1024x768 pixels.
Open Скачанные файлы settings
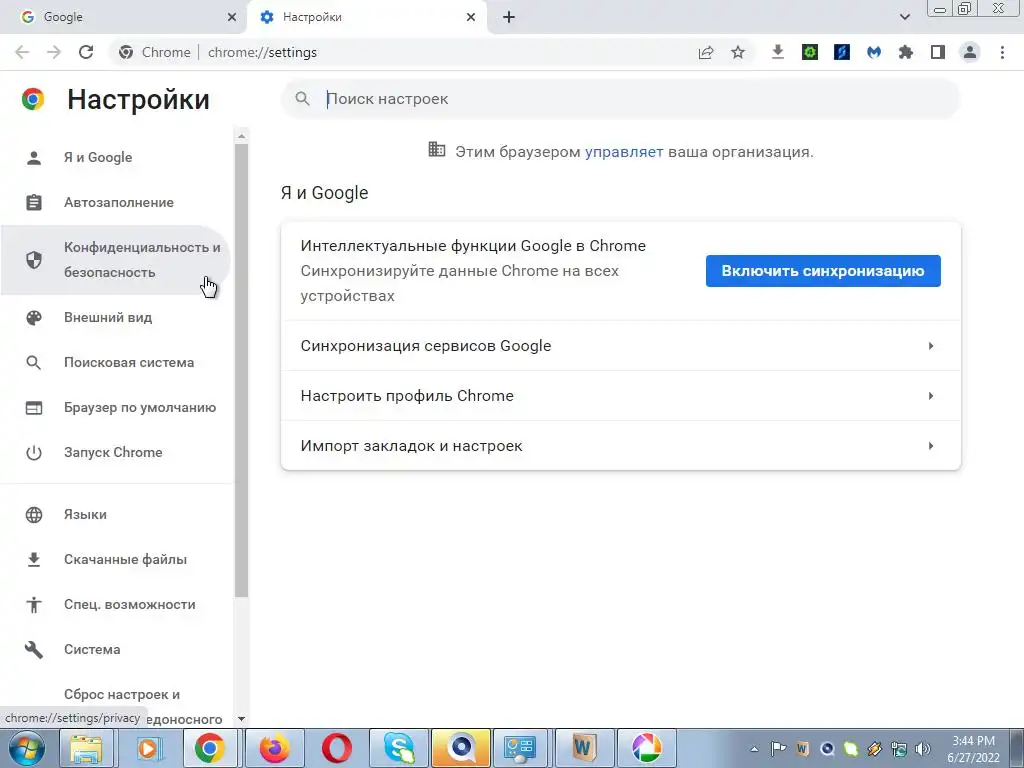(x=115, y=560)
